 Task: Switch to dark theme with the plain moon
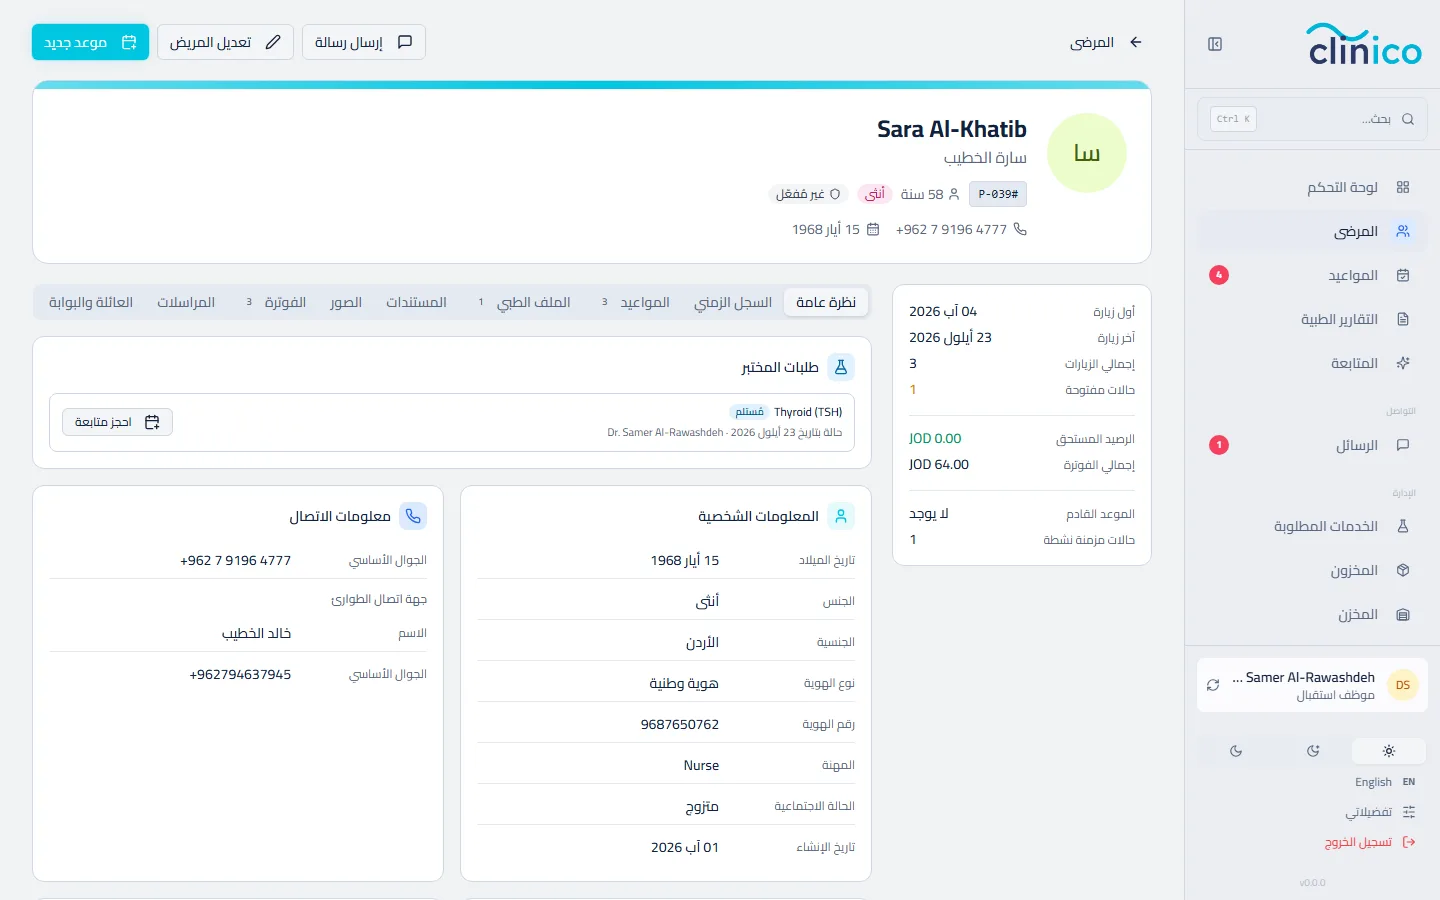coord(1236,751)
